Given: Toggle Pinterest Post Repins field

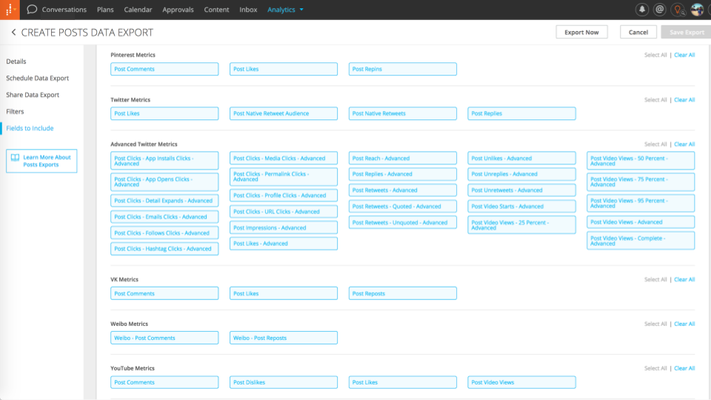Looking at the screenshot, I should (x=403, y=69).
